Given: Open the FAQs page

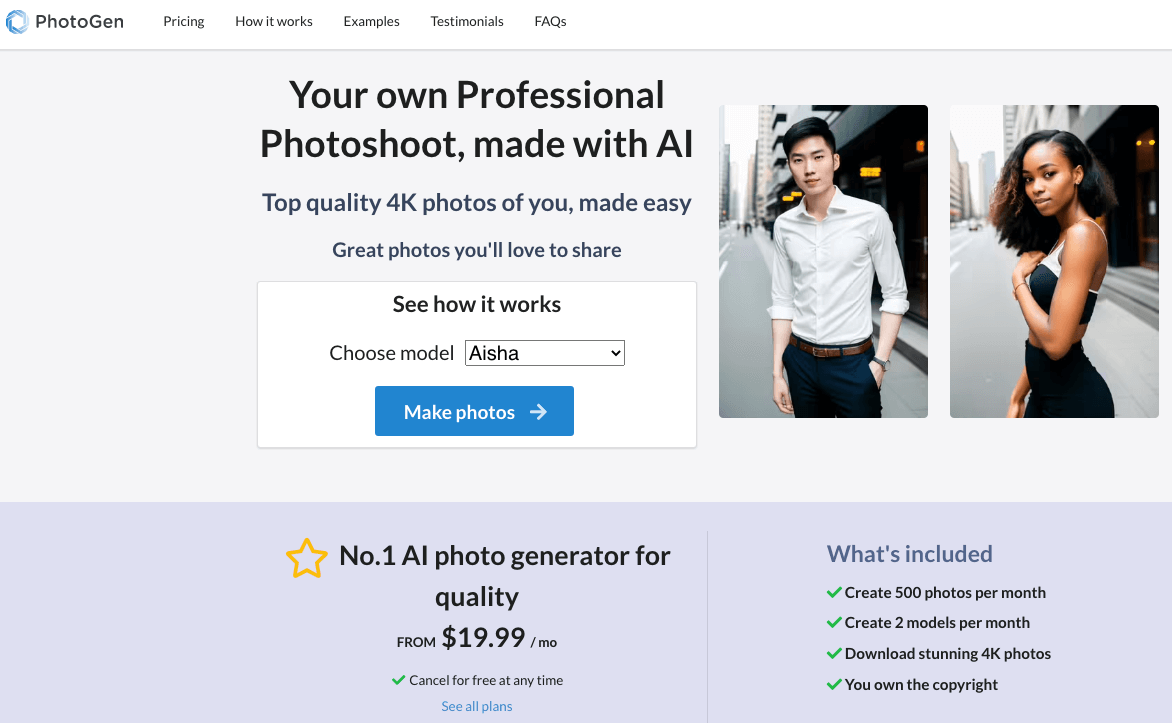Looking at the screenshot, I should coord(550,21).
